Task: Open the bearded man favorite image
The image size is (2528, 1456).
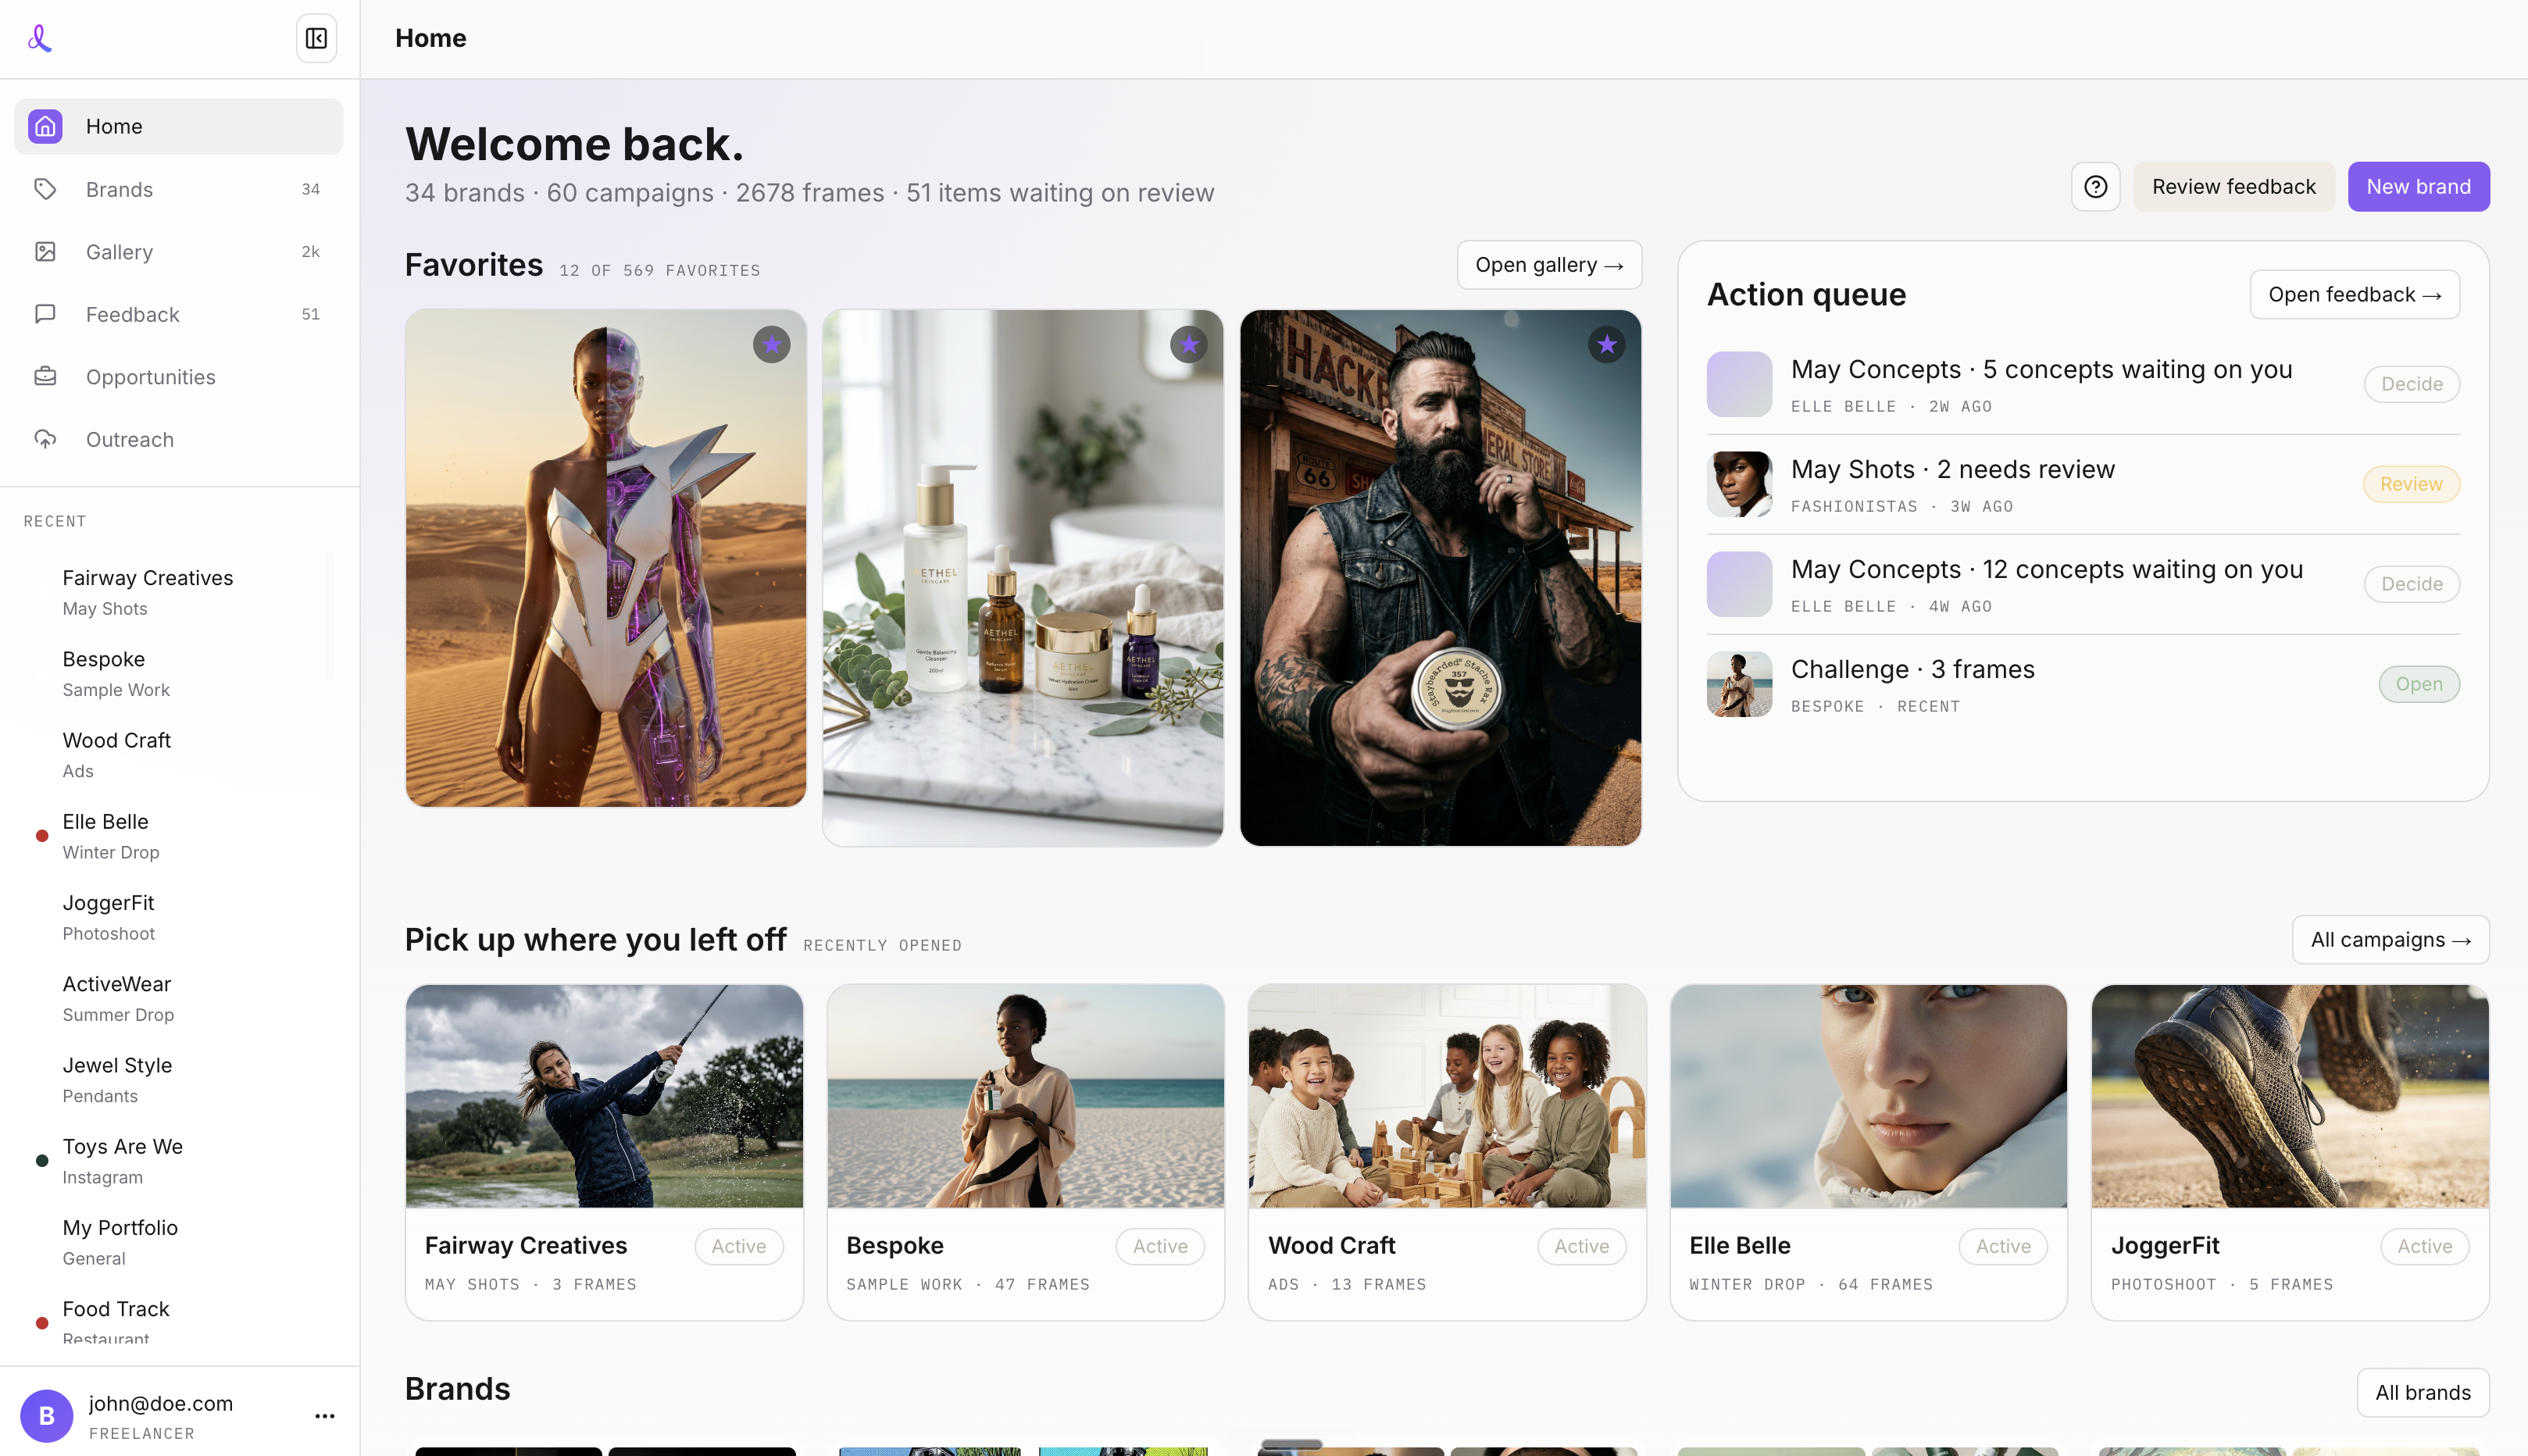Action: click(1440, 578)
